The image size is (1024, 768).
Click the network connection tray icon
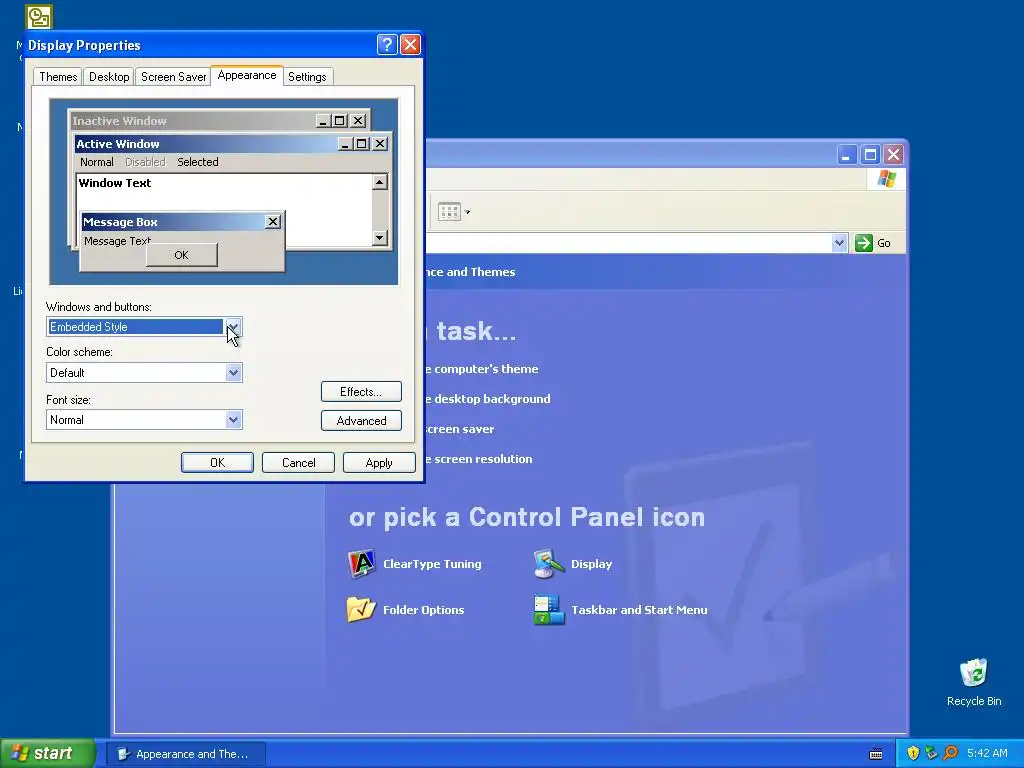[931, 753]
